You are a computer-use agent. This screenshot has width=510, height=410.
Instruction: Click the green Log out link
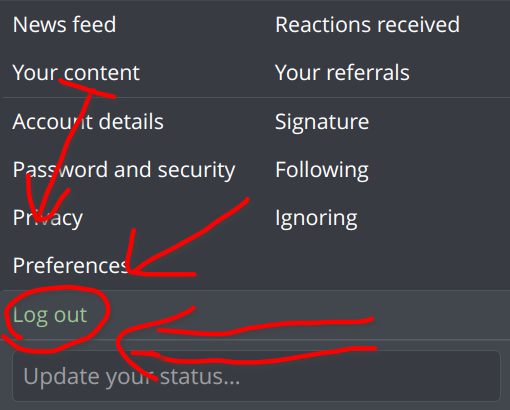click(50, 315)
